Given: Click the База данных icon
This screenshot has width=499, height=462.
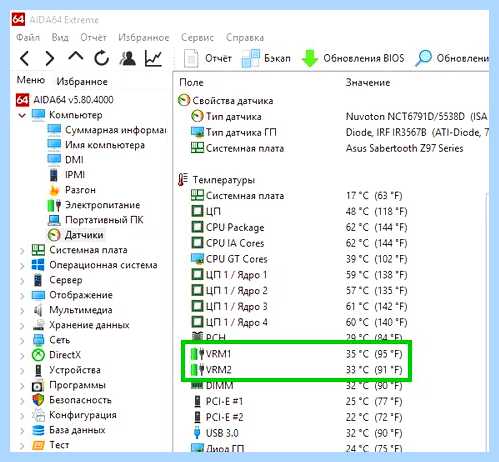Looking at the screenshot, I should tap(38, 430).
